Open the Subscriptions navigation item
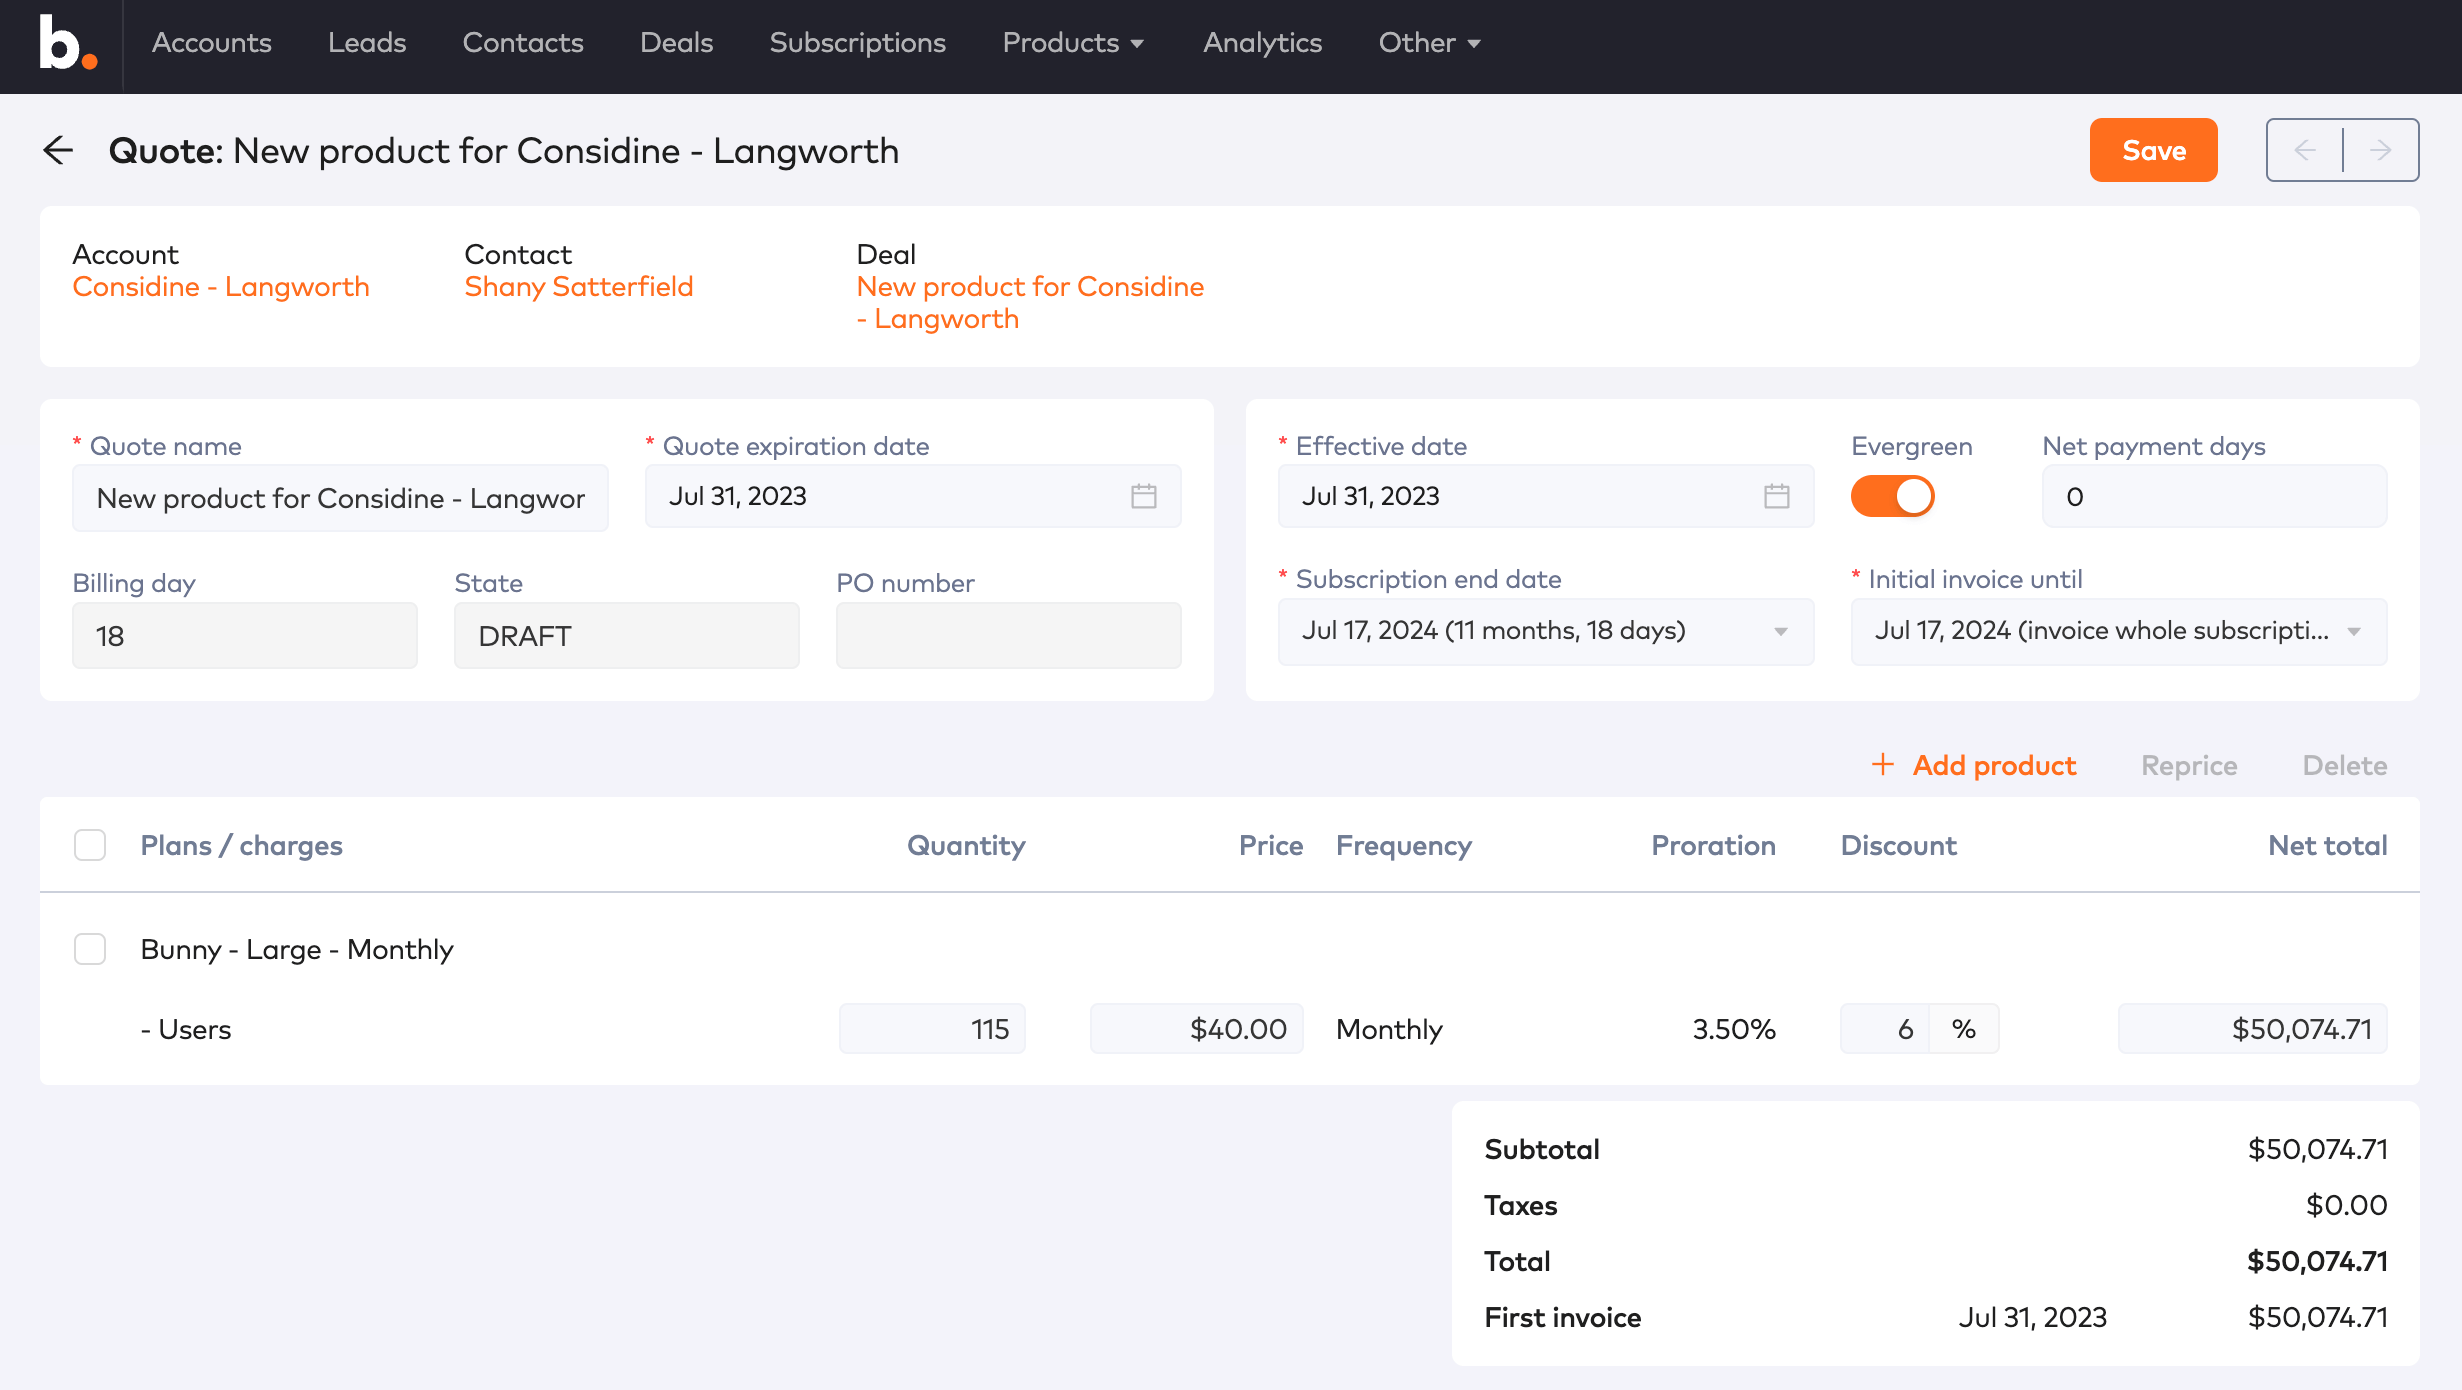Image resolution: width=2462 pixels, height=1390 pixels. [857, 43]
